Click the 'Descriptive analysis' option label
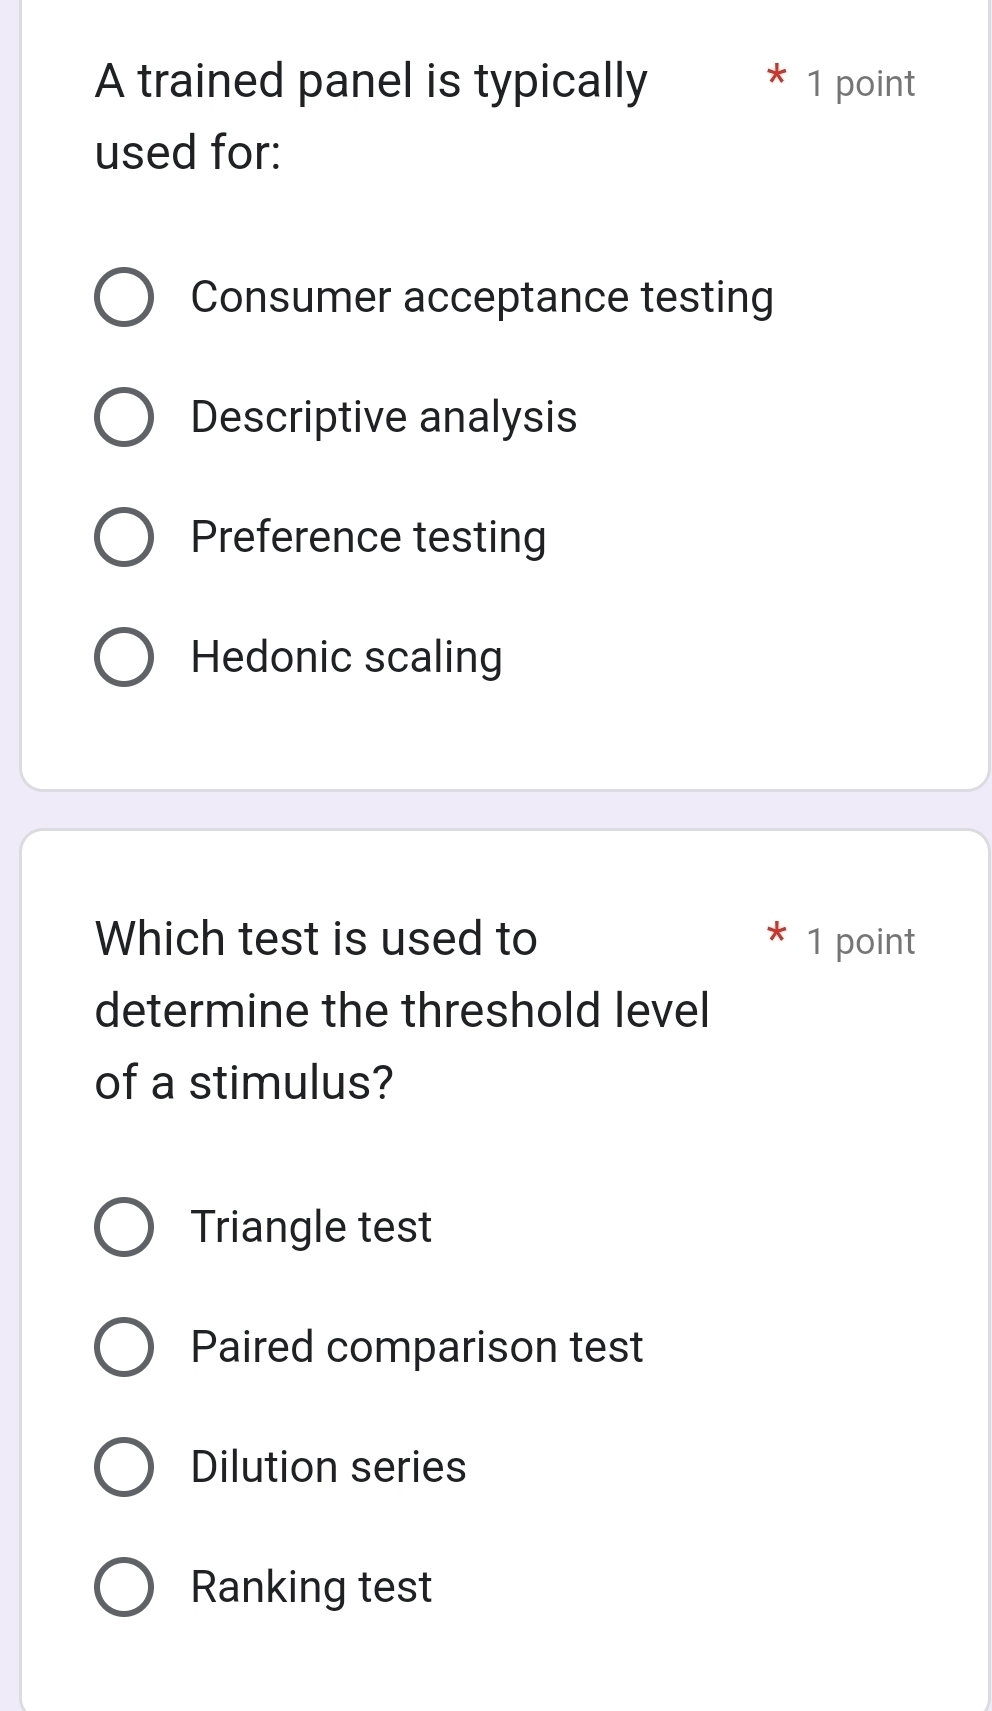 (384, 417)
